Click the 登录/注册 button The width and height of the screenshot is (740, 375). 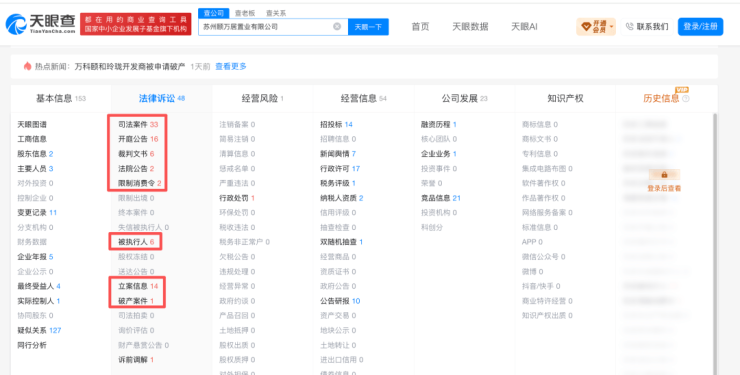[x=700, y=27]
